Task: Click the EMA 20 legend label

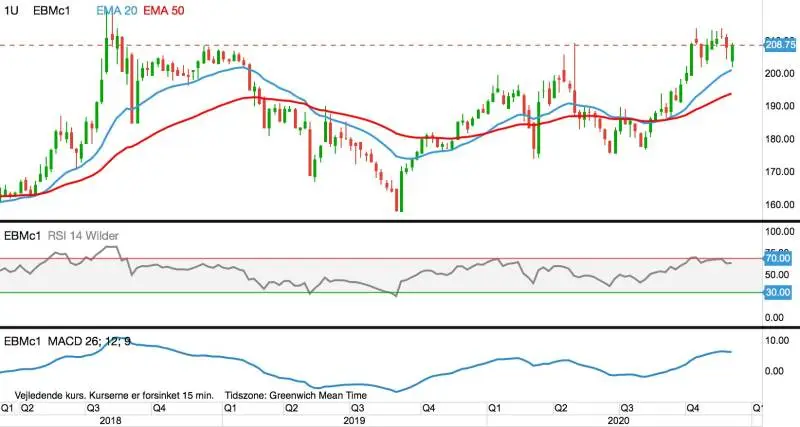Action: click(x=117, y=10)
